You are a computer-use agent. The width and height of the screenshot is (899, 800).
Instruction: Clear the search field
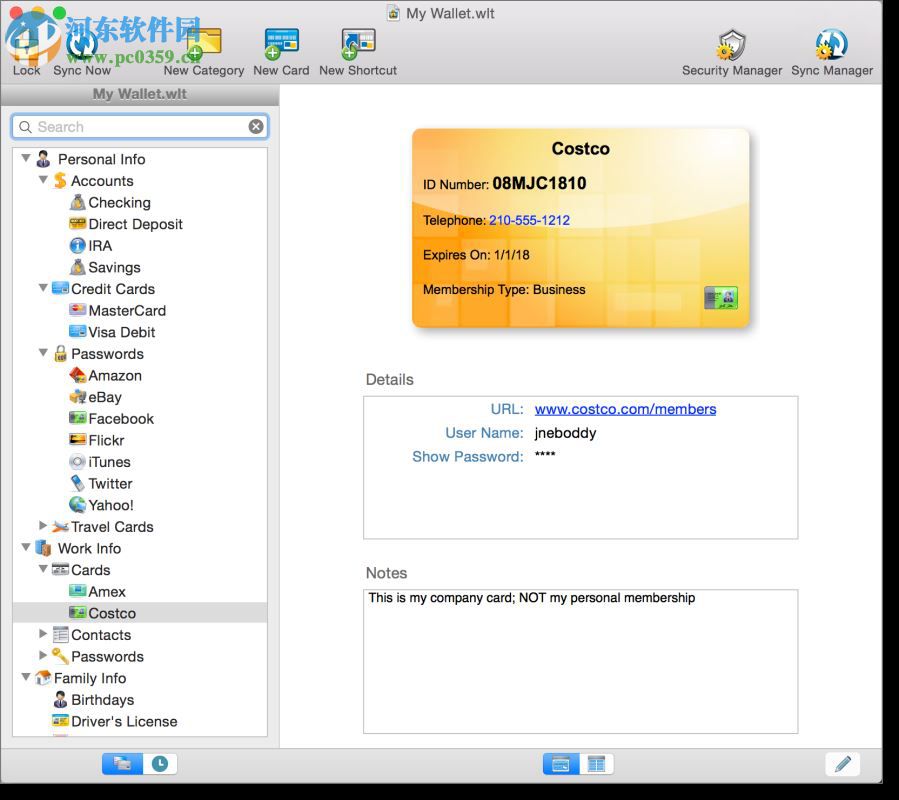click(256, 126)
